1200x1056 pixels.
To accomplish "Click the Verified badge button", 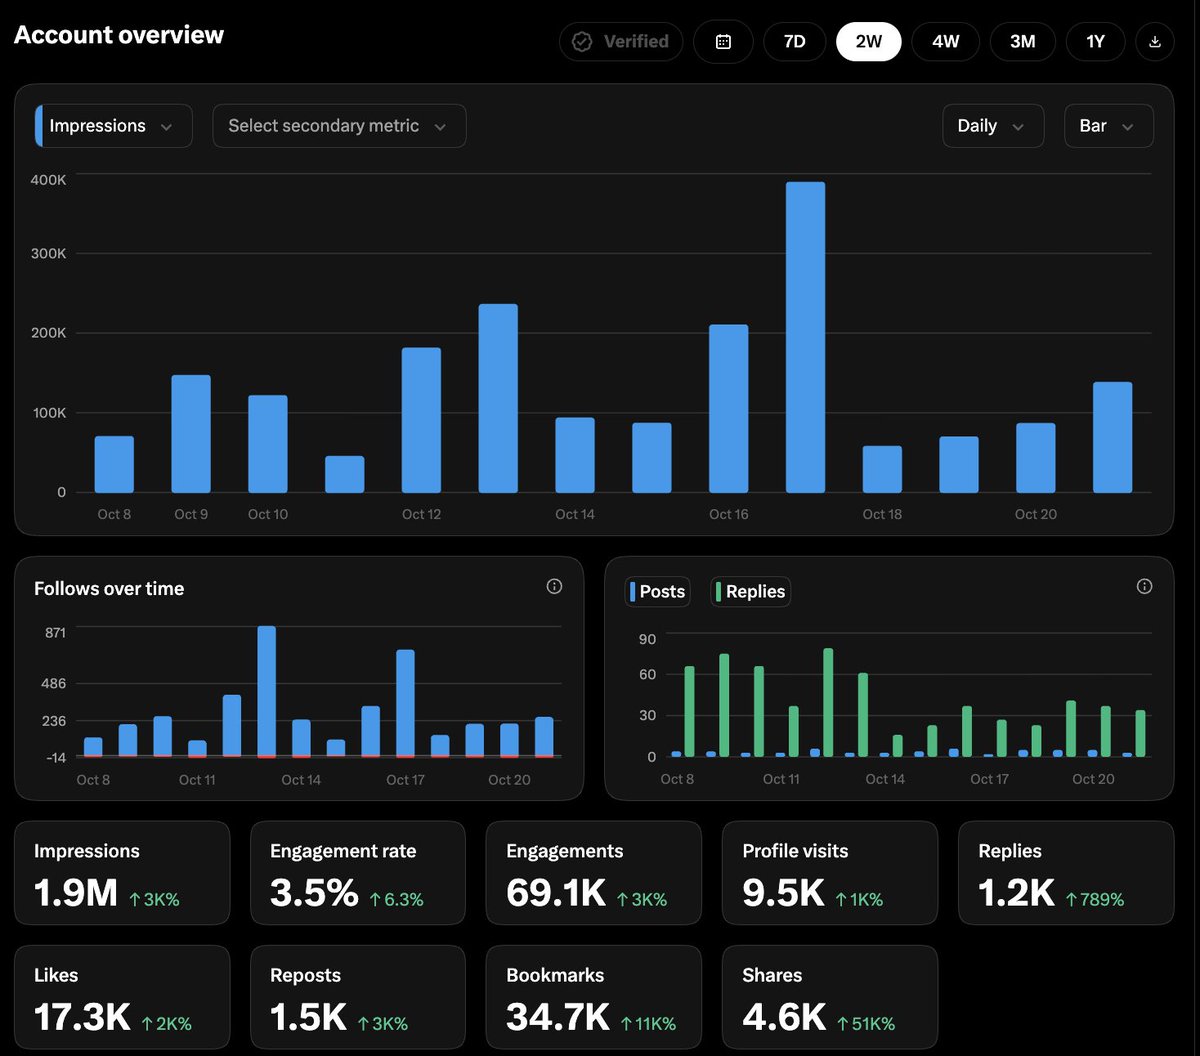I will [x=621, y=42].
